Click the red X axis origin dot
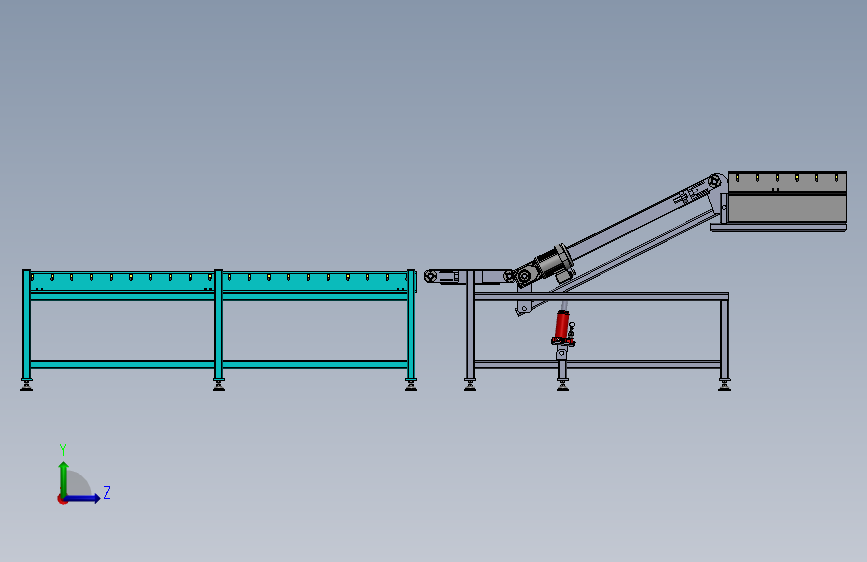Image resolution: width=867 pixels, height=562 pixels. (x=62, y=499)
